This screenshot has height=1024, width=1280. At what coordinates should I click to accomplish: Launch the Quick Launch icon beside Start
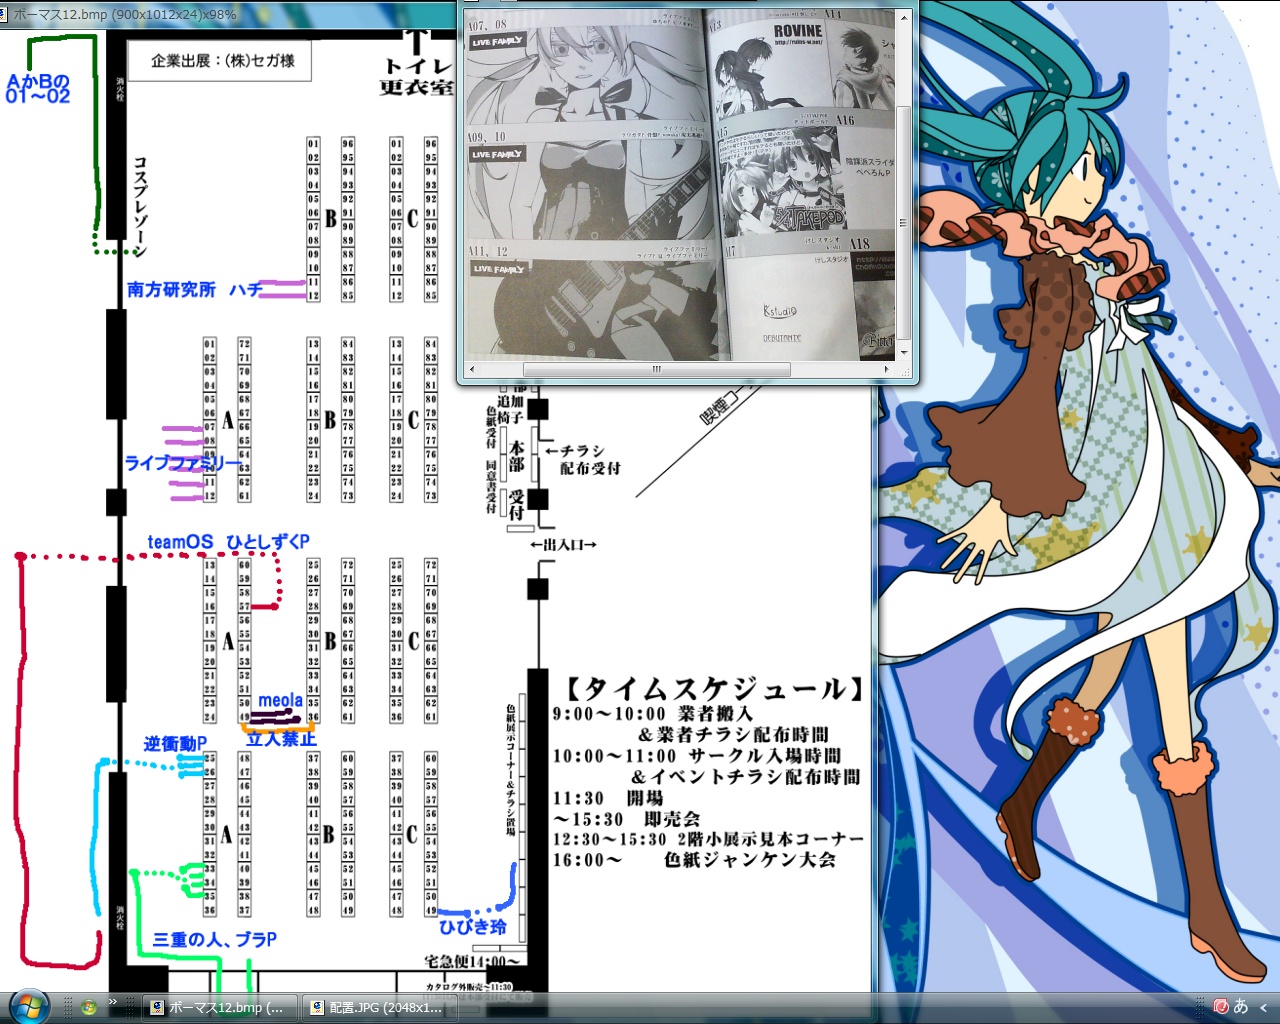pos(88,1007)
